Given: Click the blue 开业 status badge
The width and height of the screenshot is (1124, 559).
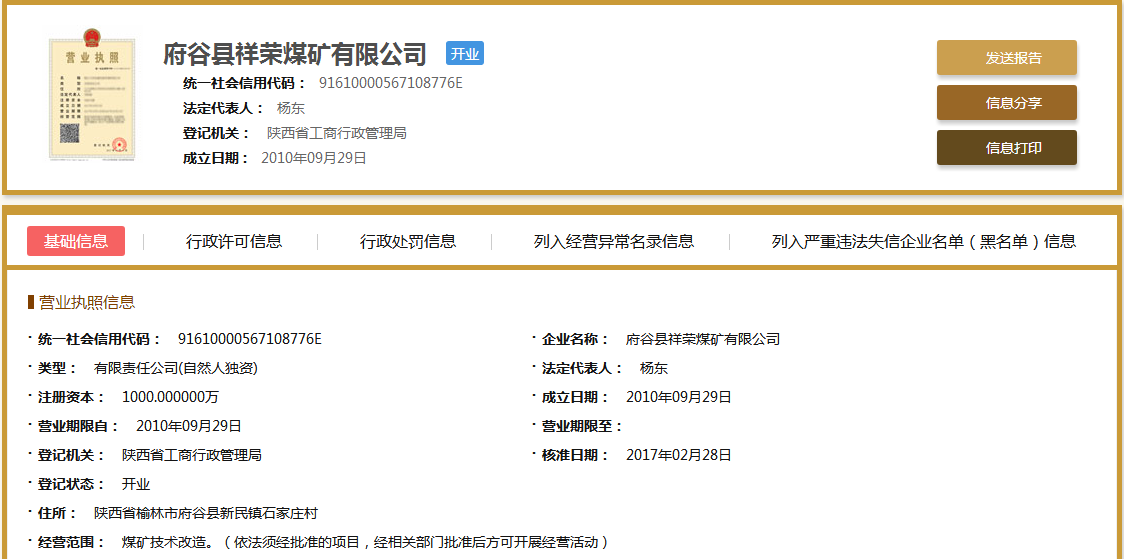Looking at the screenshot, I should click(464, 54).
